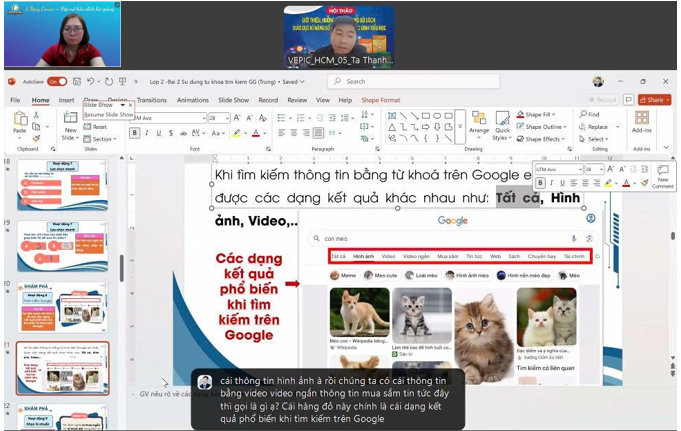Click the font color red swatch
This screenshot has width=681, height=431.
pos(257,133)
